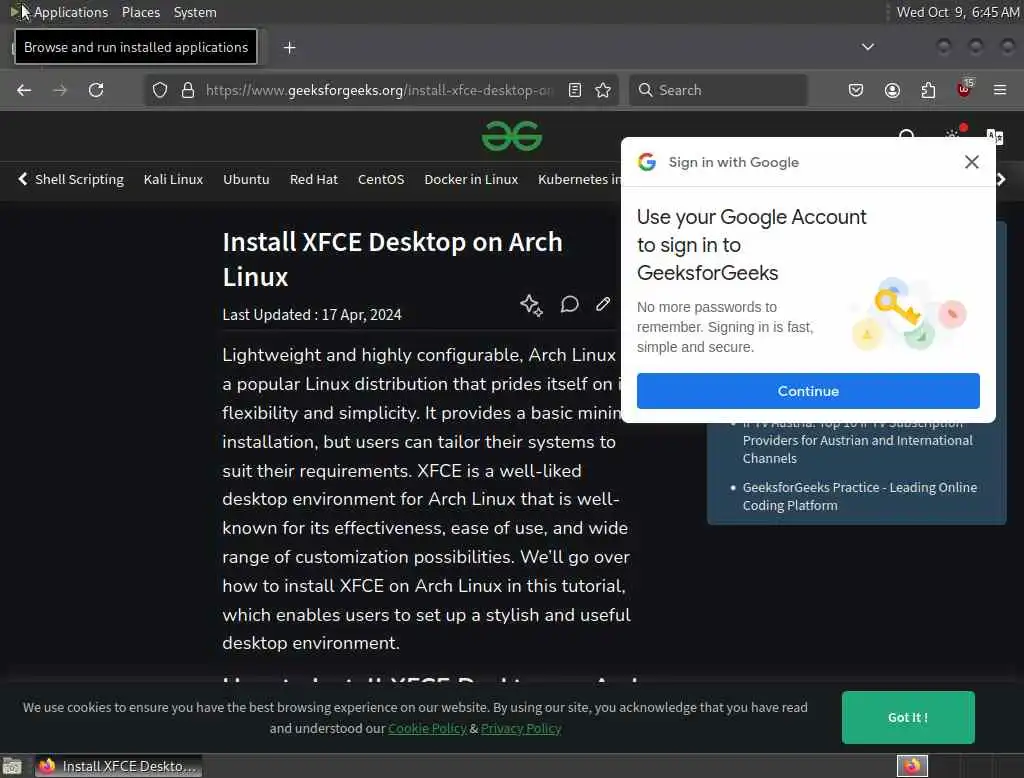Click the uBlock Origin extension icon
Screen dimensions: 1024x778
tap(965, 89)
